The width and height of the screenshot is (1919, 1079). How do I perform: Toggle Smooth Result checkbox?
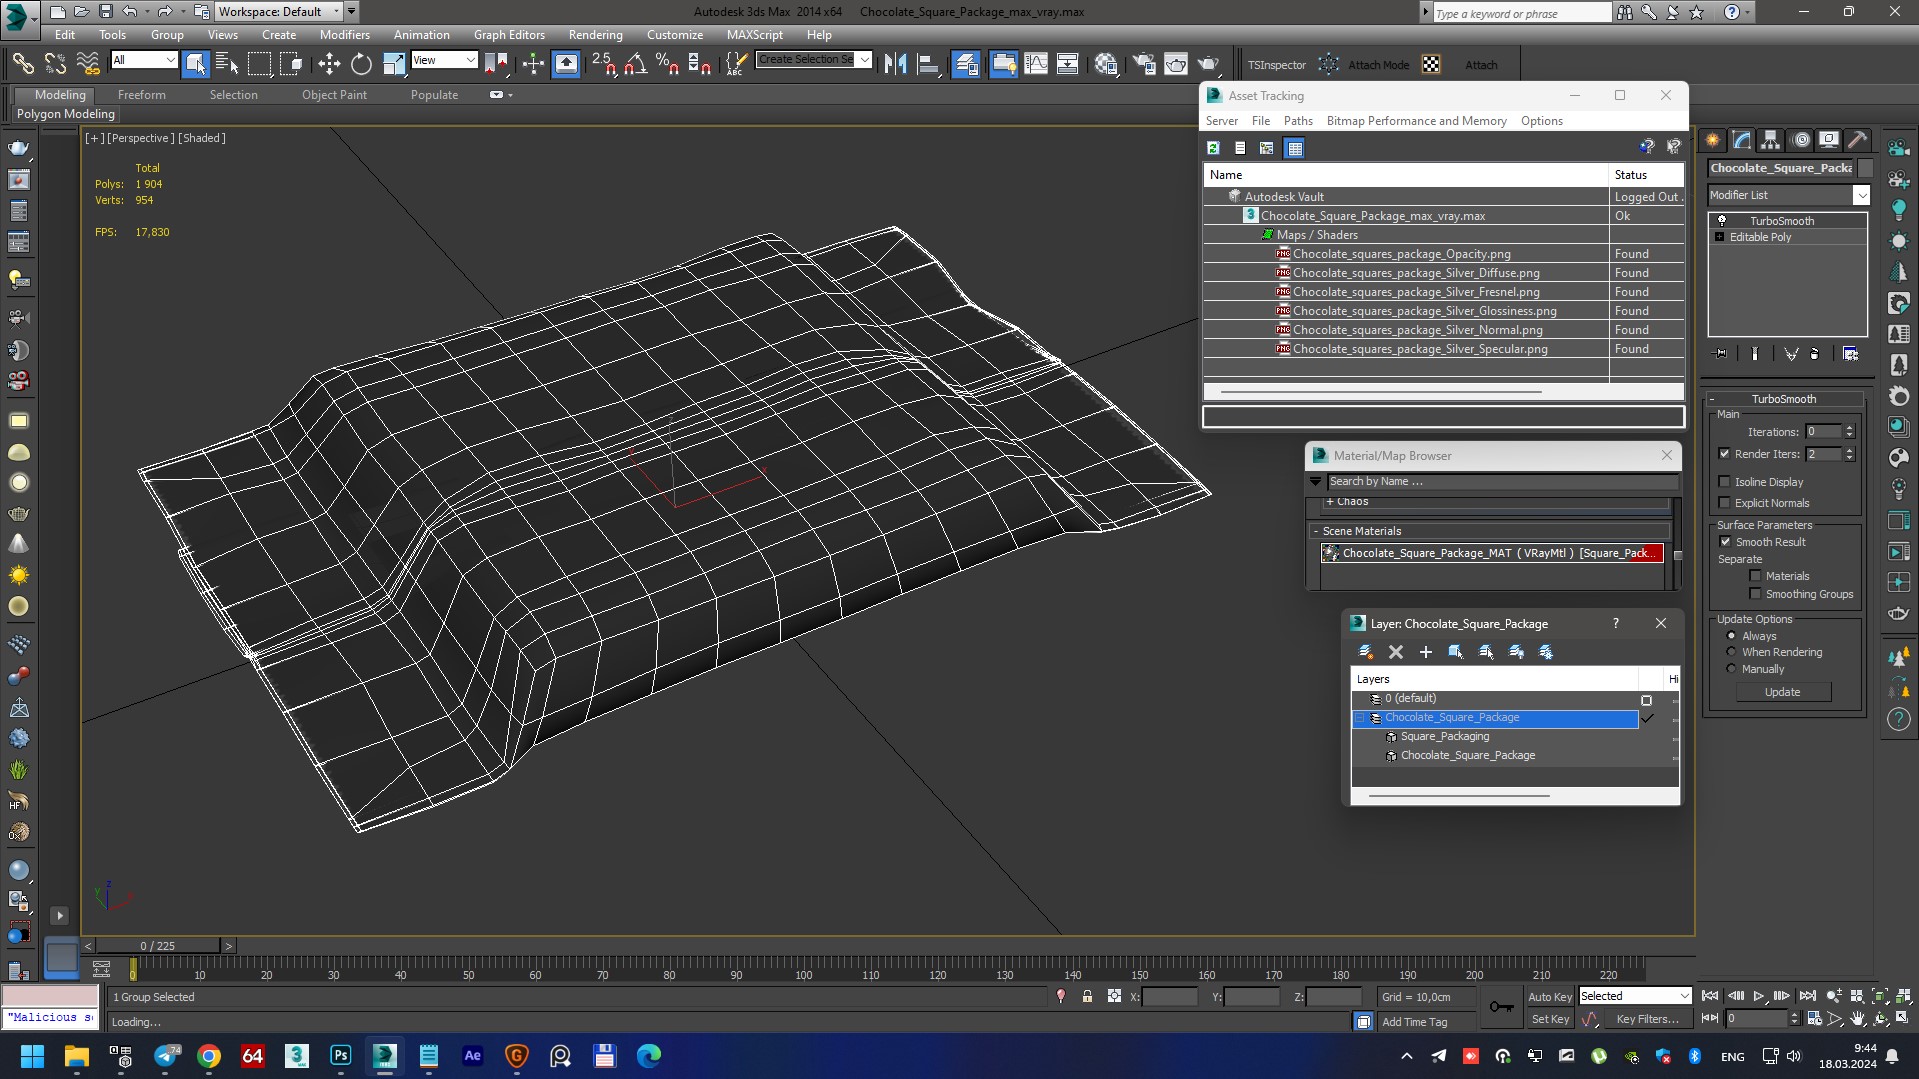tap(1724, 542)
